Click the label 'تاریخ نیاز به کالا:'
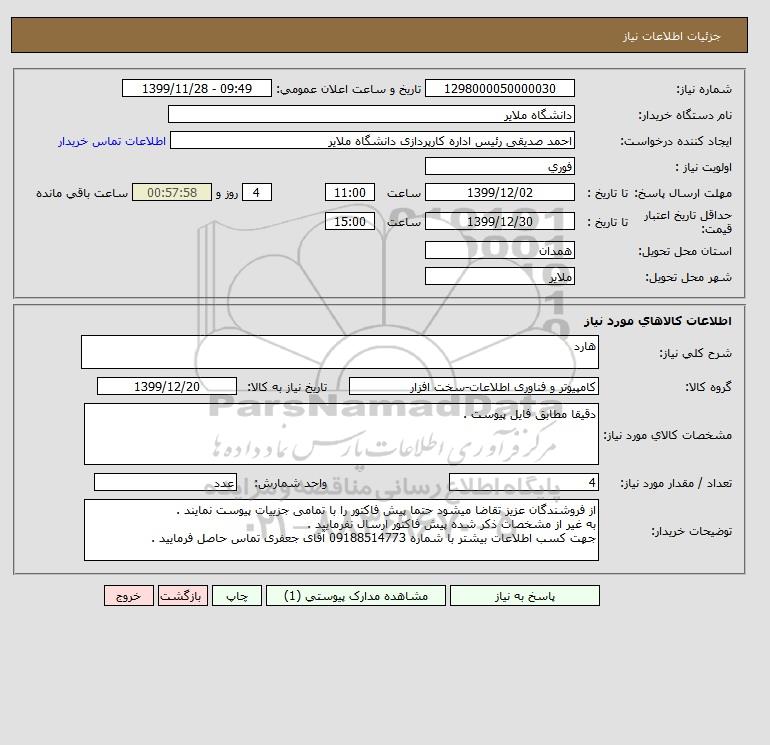Viewport: 770px width, 745px height. [x=287, y=387]
